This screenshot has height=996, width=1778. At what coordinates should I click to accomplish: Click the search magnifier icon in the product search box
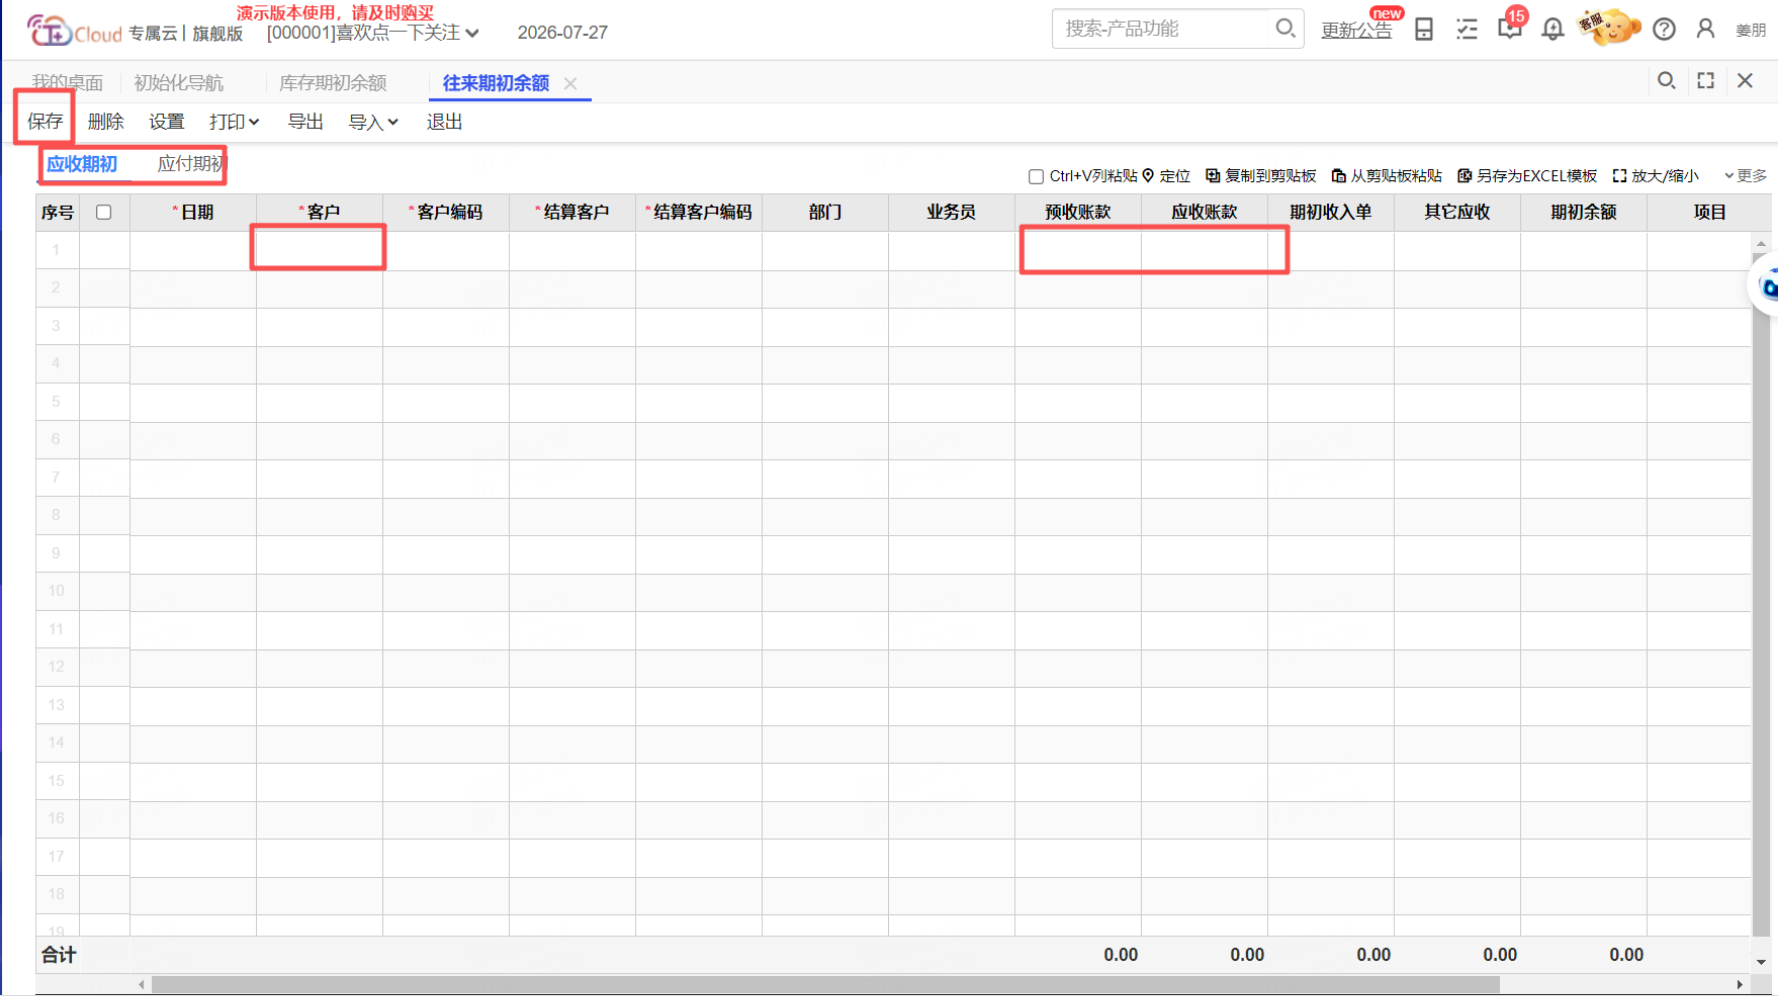[1285, 28]
